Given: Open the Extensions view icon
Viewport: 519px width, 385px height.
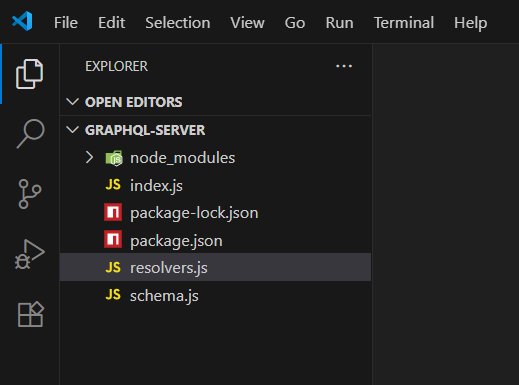Looking at the screenshot, I should pos(30,314).
